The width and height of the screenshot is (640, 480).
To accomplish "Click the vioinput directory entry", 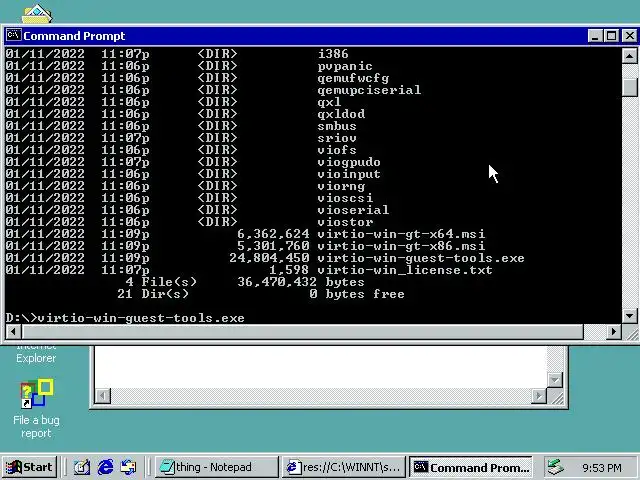I will 349,174.
